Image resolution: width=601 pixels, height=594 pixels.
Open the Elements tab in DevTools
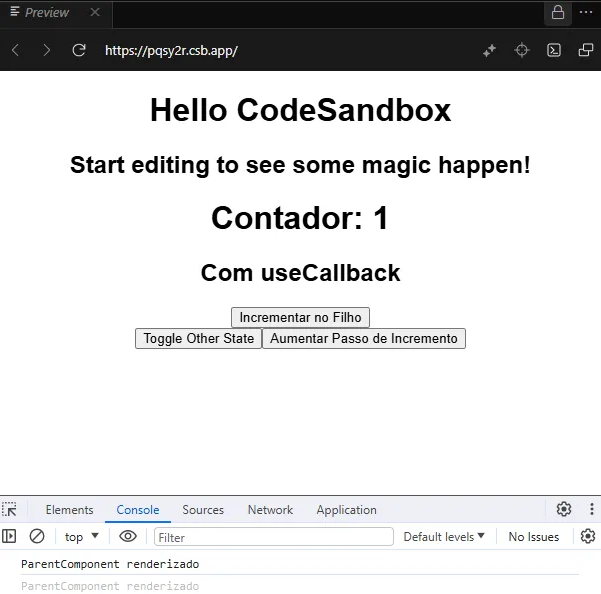click(x=69, y=510)
